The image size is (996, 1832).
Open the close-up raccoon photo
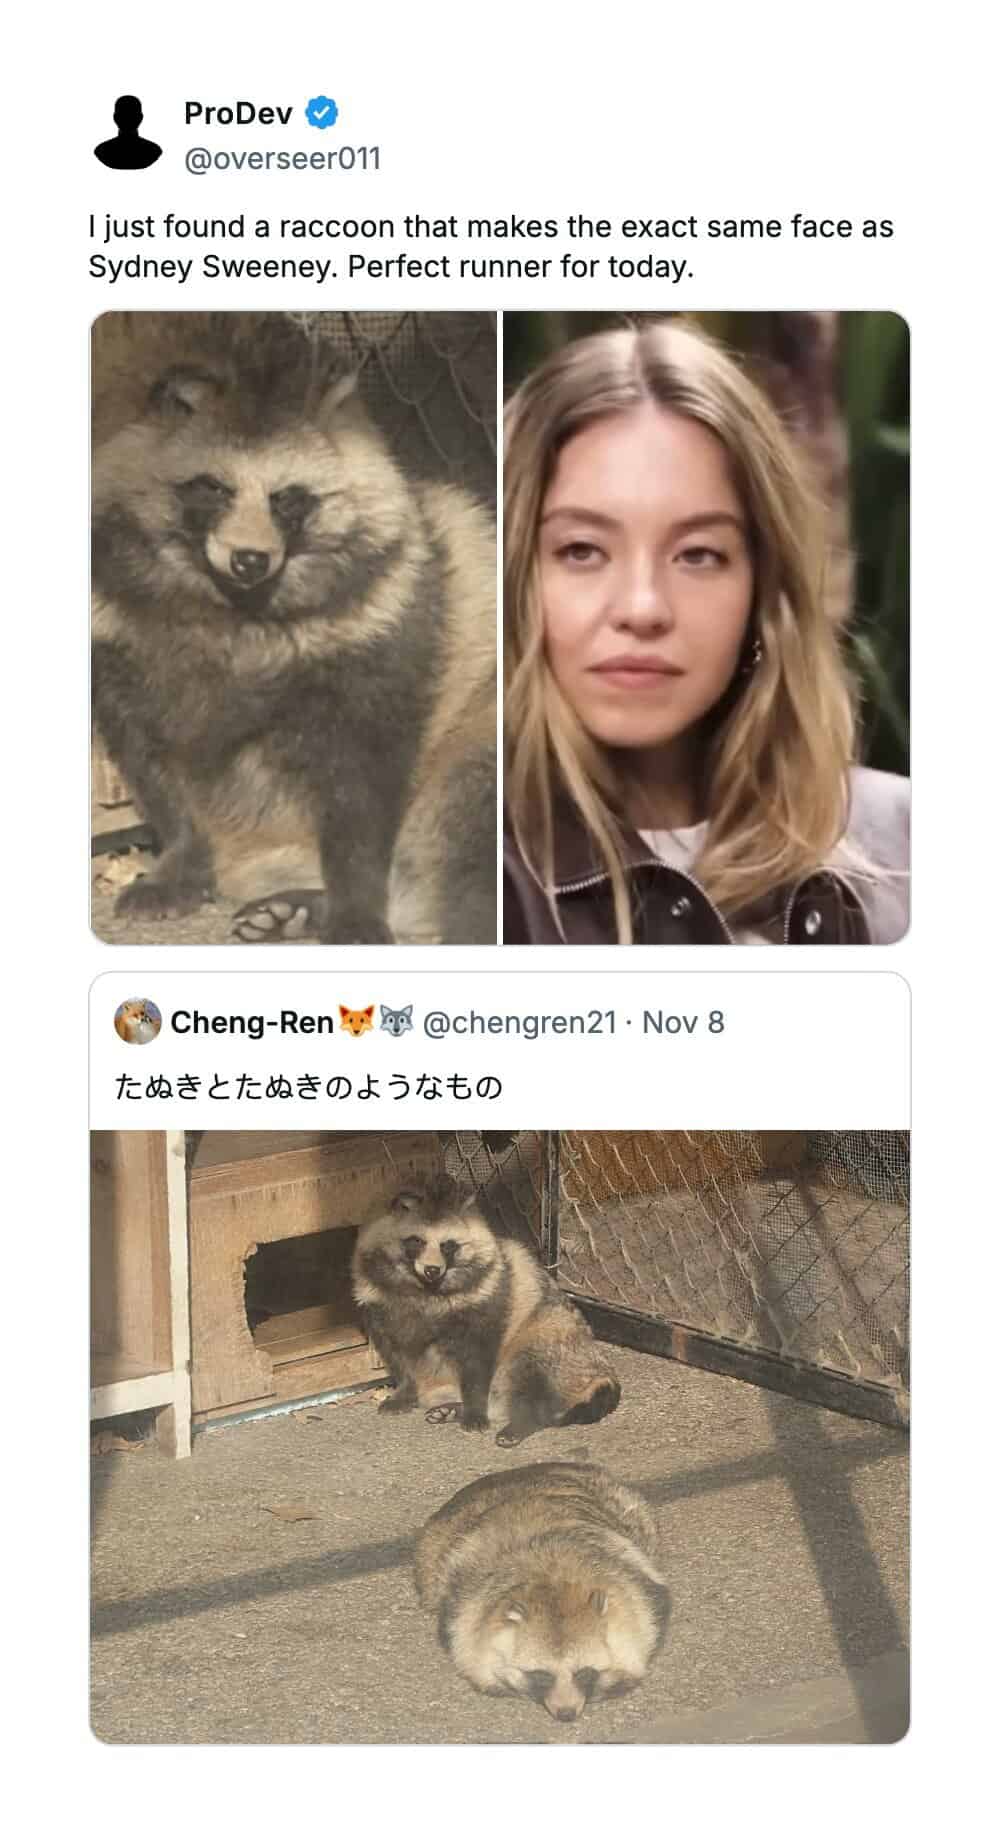point(293,627)
